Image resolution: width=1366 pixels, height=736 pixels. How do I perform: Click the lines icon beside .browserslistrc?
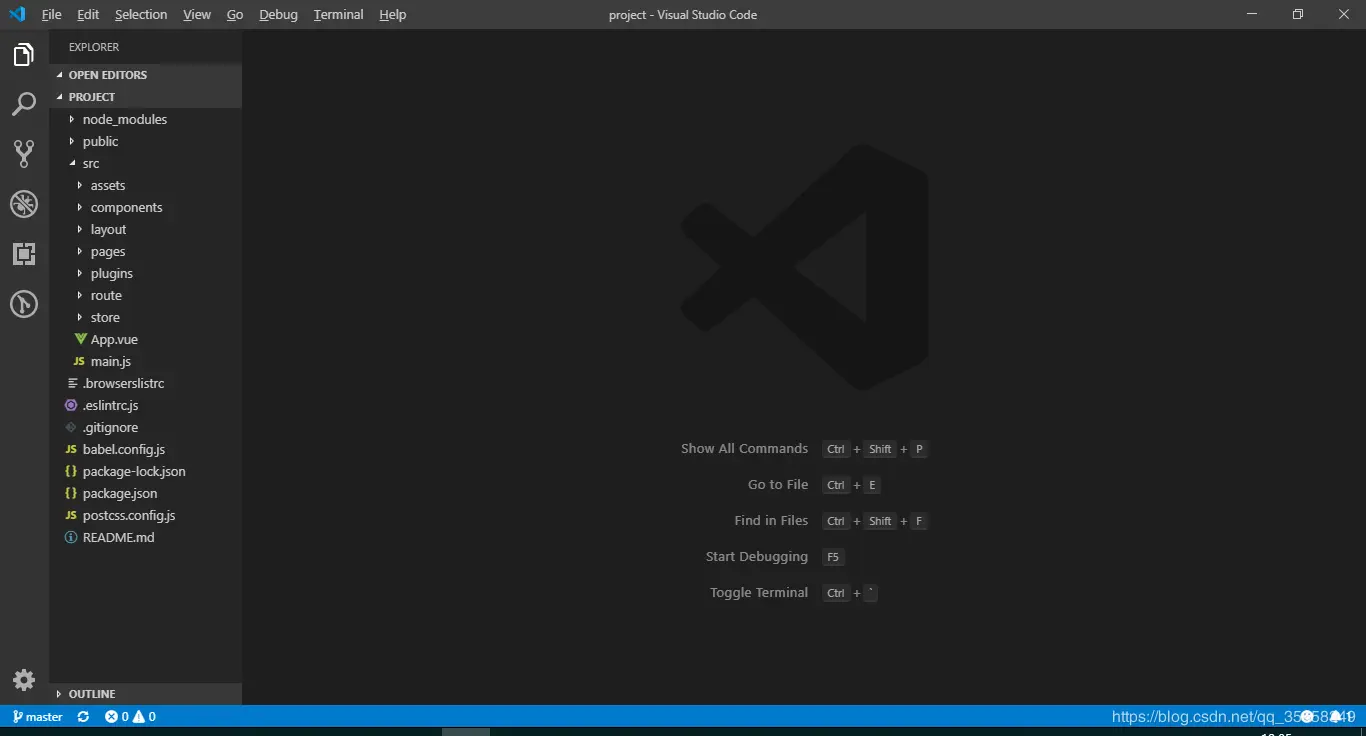point(72,383)
